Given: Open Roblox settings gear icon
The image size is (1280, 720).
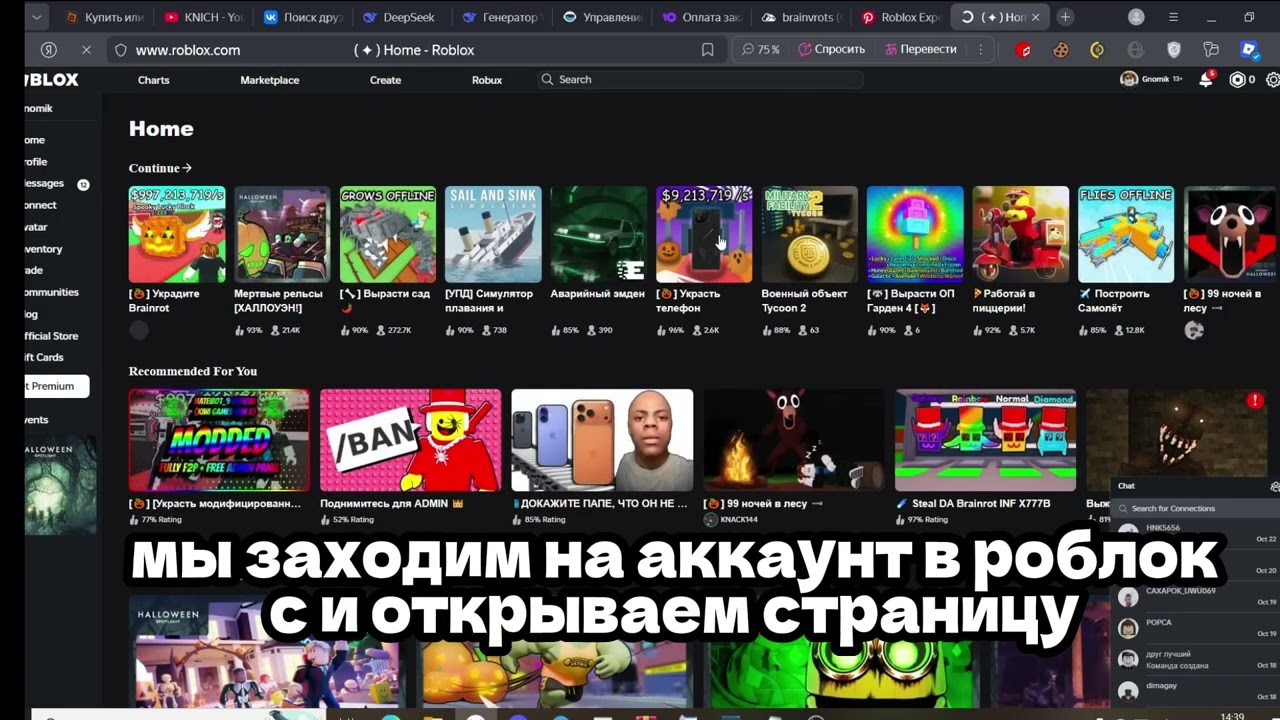Looking at the screenshot, I should click(1273, 80).
